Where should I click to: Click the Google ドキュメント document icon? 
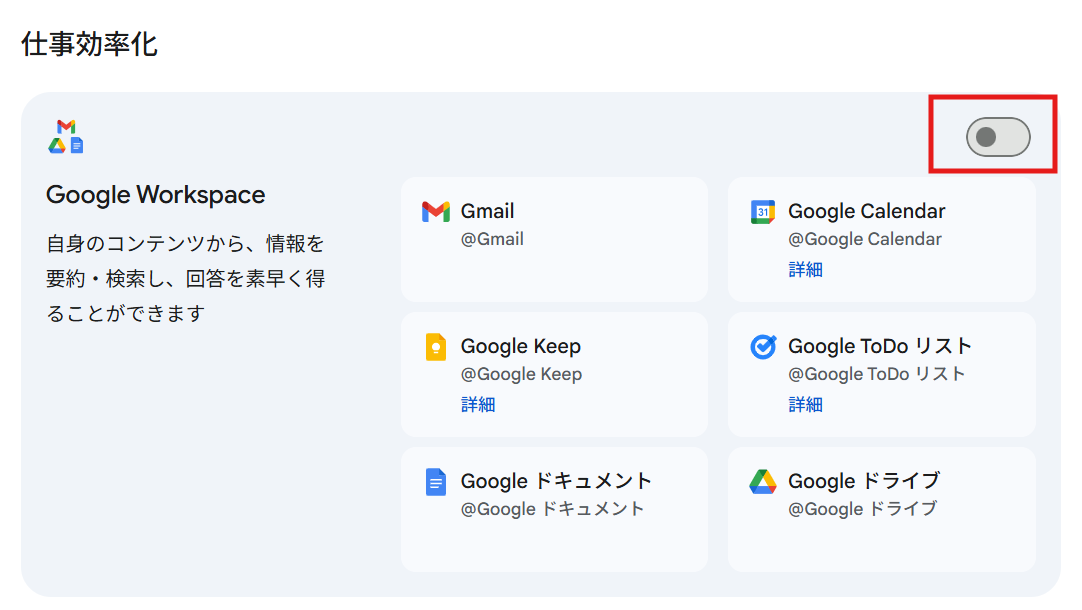click(x=435, y=482)
